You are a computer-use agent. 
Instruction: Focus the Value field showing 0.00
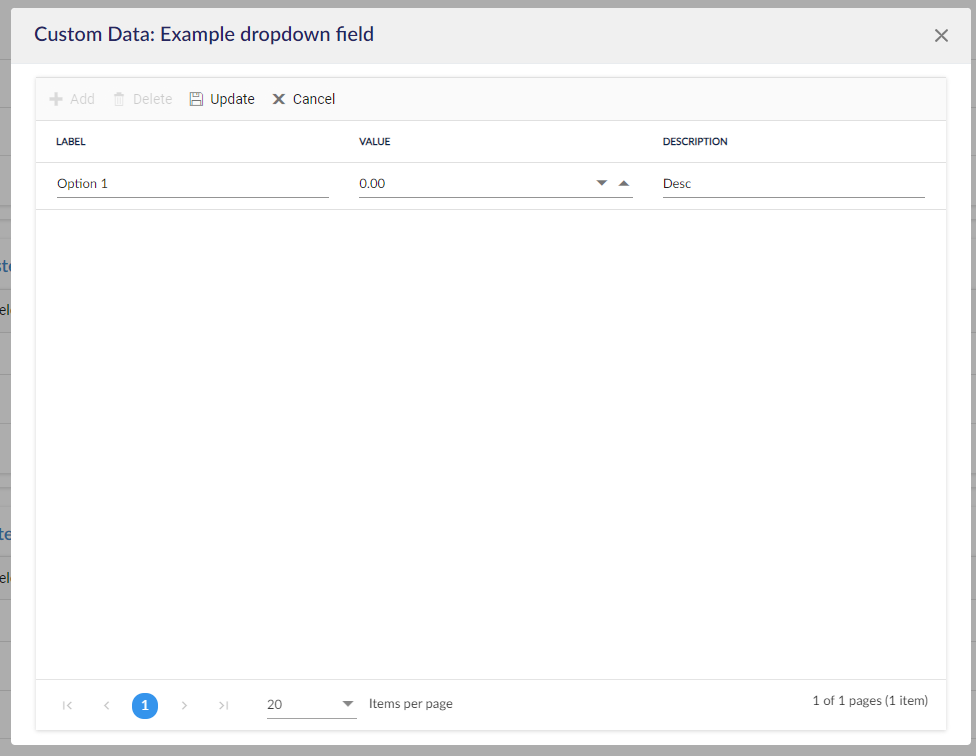click(x=470, y=184)
